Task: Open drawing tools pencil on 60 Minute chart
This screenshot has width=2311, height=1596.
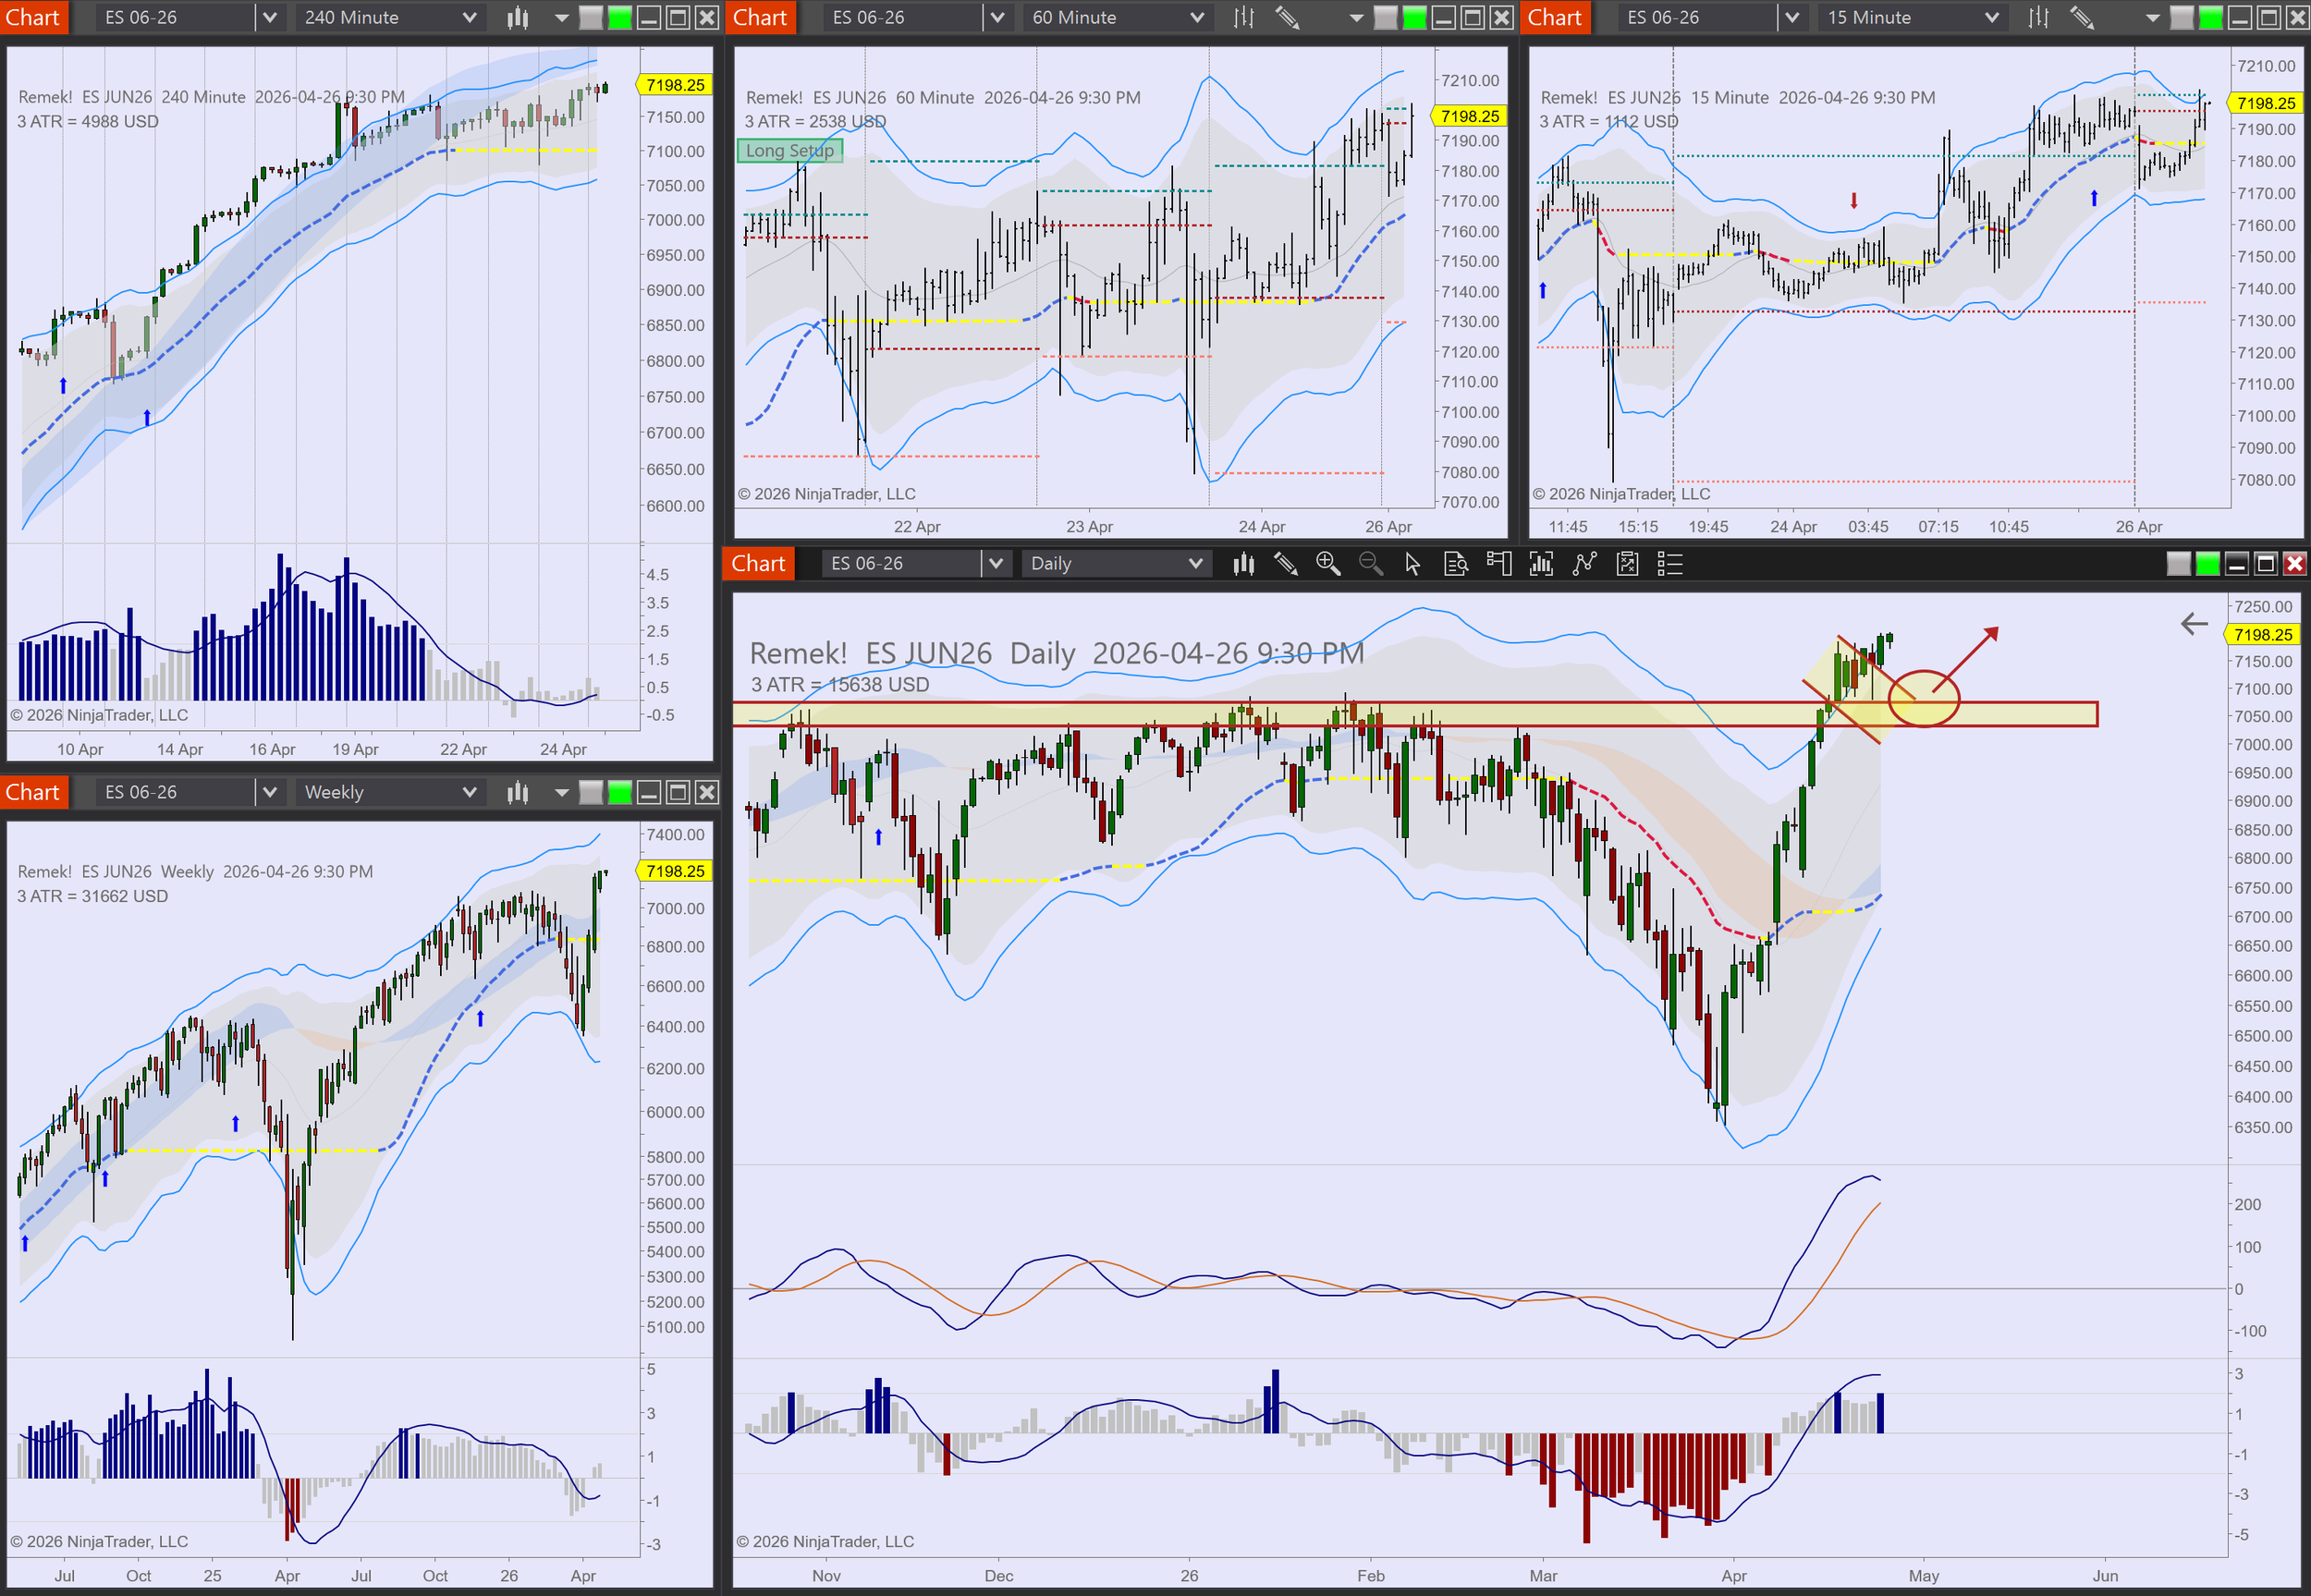Action: click(x=1287, y=17)
